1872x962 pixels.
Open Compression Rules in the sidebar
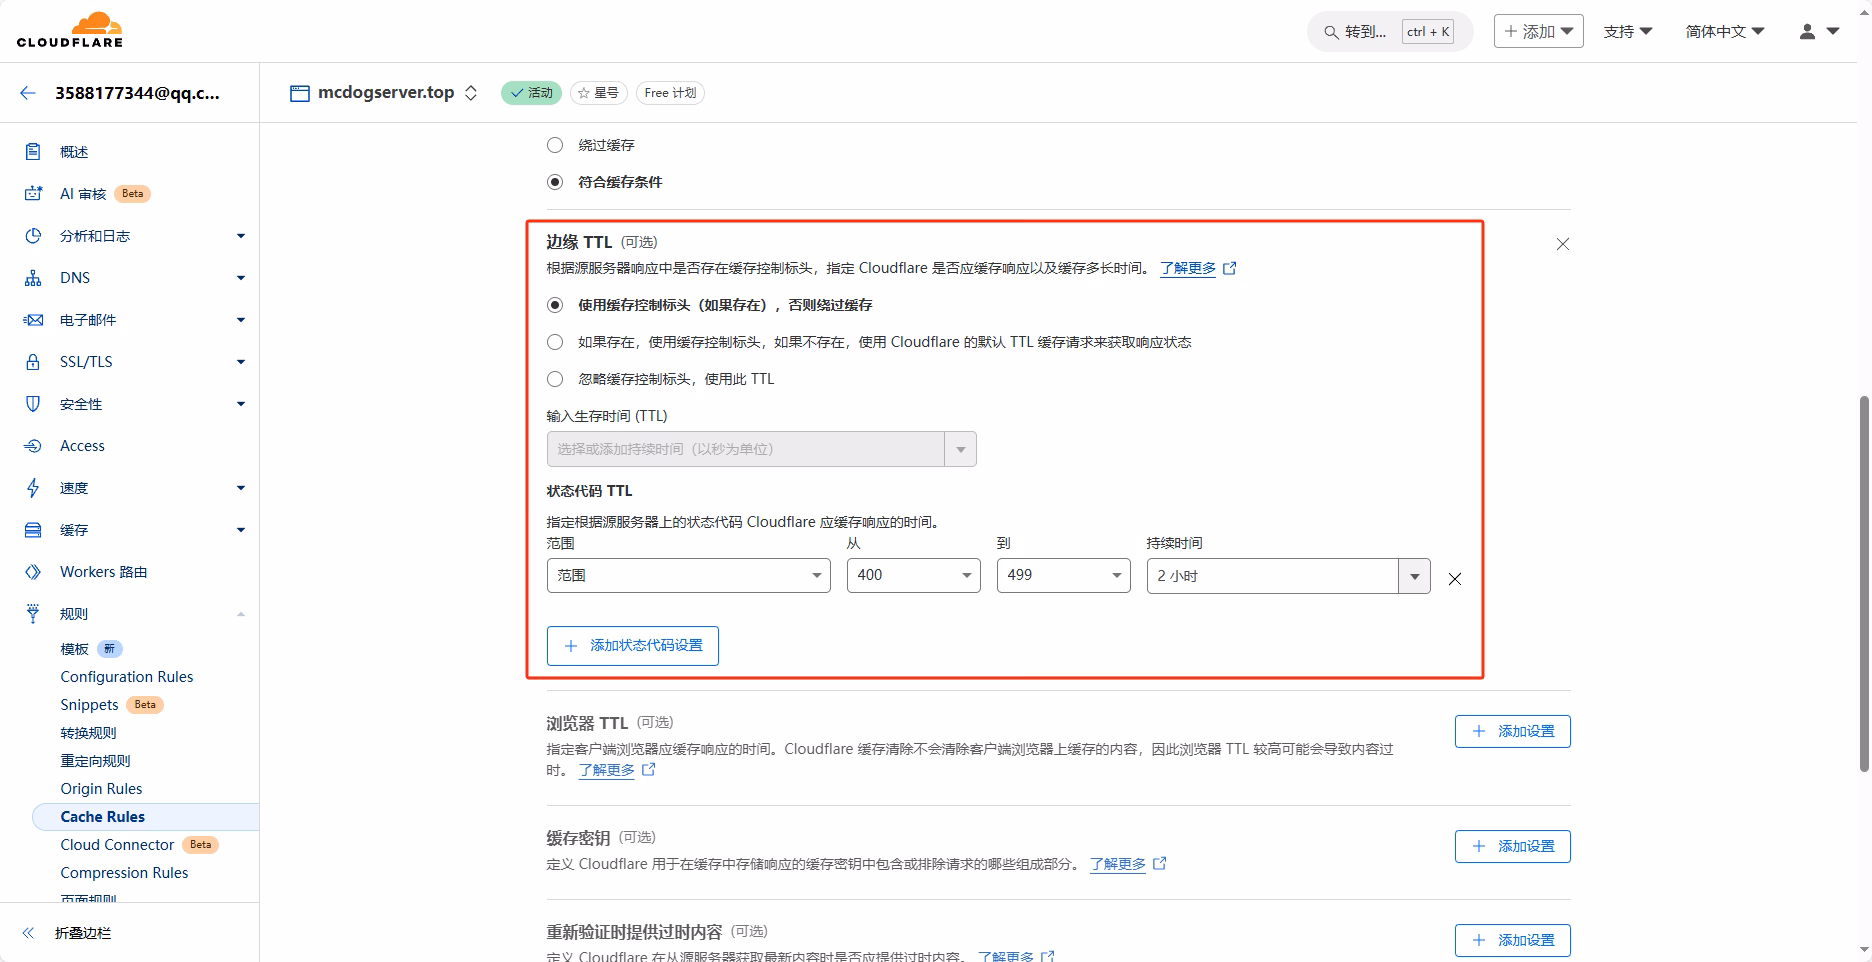click(x=124, y=873)
